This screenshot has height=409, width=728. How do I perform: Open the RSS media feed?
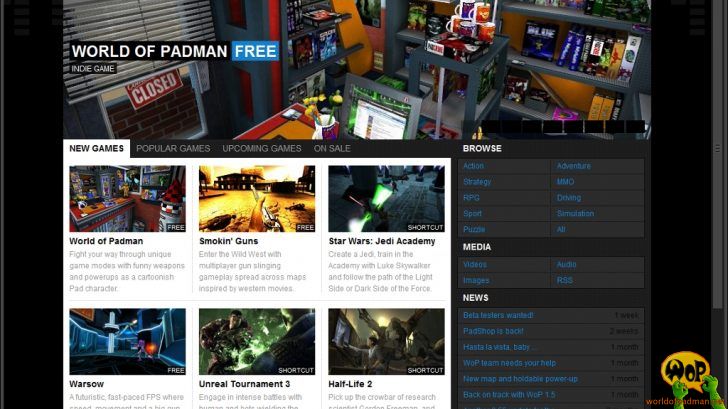[x=565, y=280]
